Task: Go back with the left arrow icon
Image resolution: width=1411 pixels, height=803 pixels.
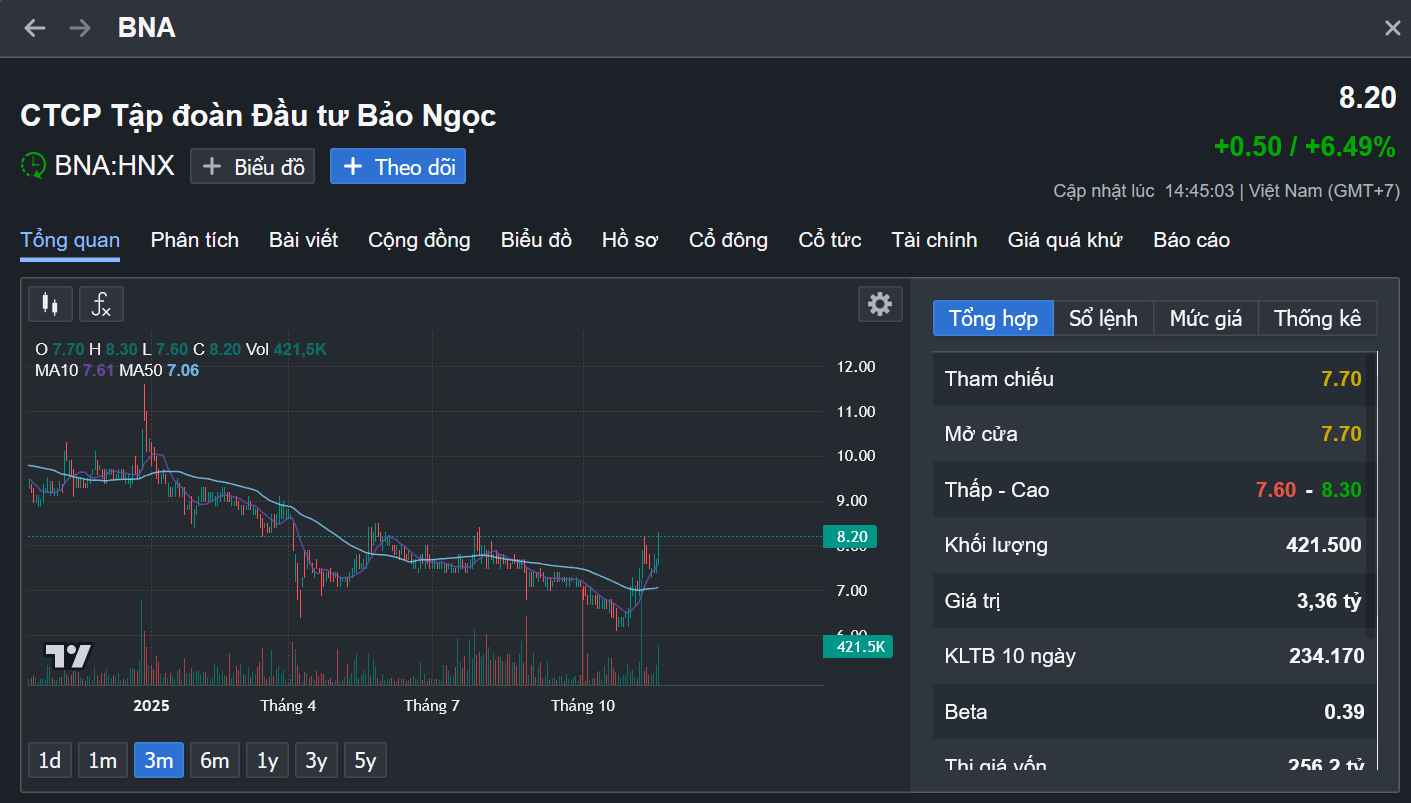Action: coord(35,28)
